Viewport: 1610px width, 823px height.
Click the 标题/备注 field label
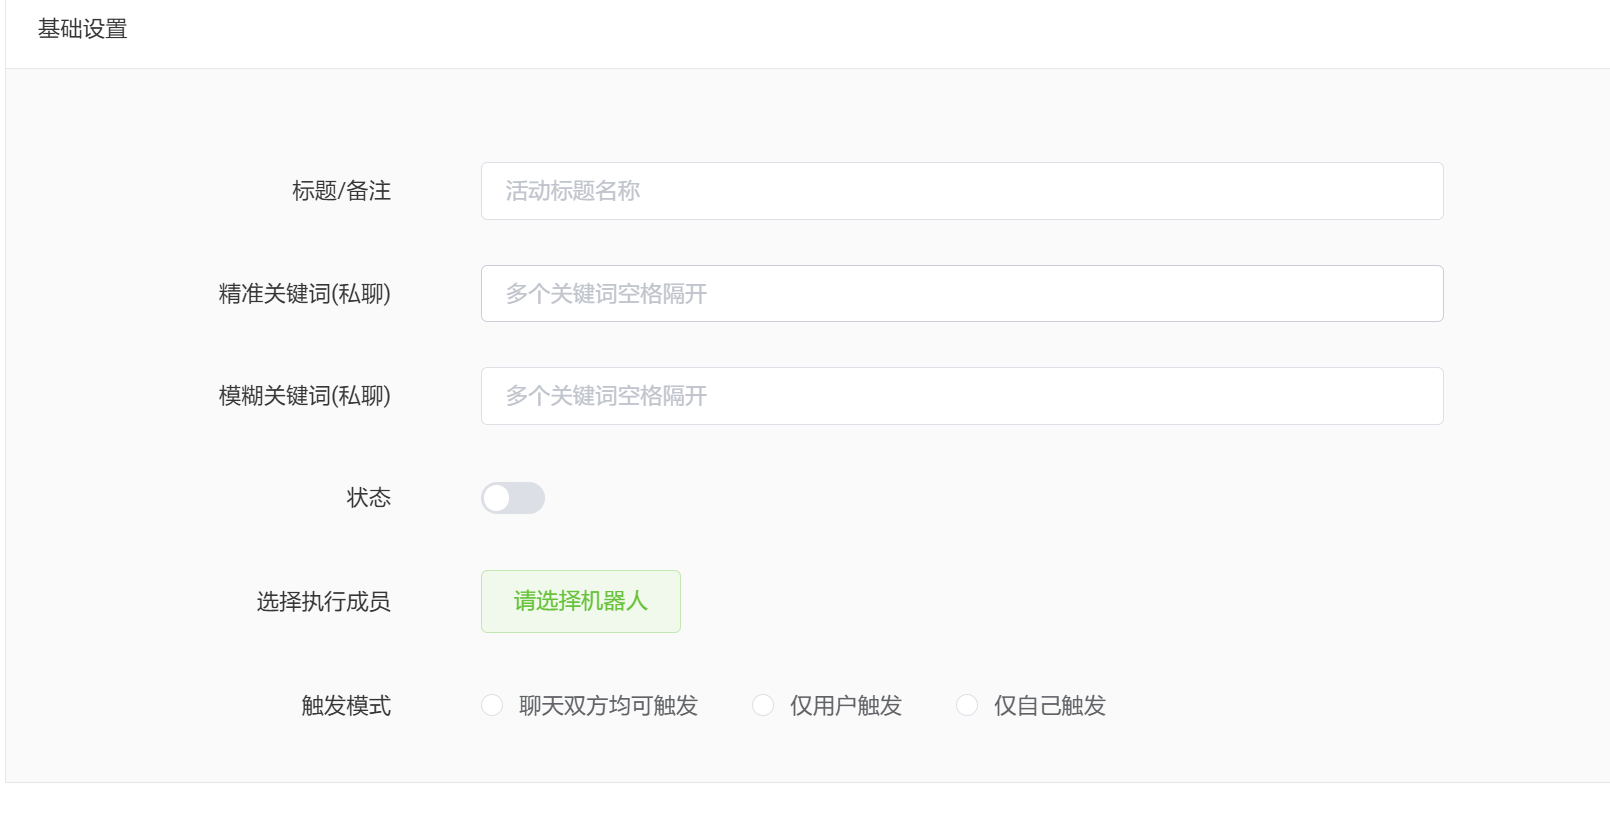tap(341, 191)
